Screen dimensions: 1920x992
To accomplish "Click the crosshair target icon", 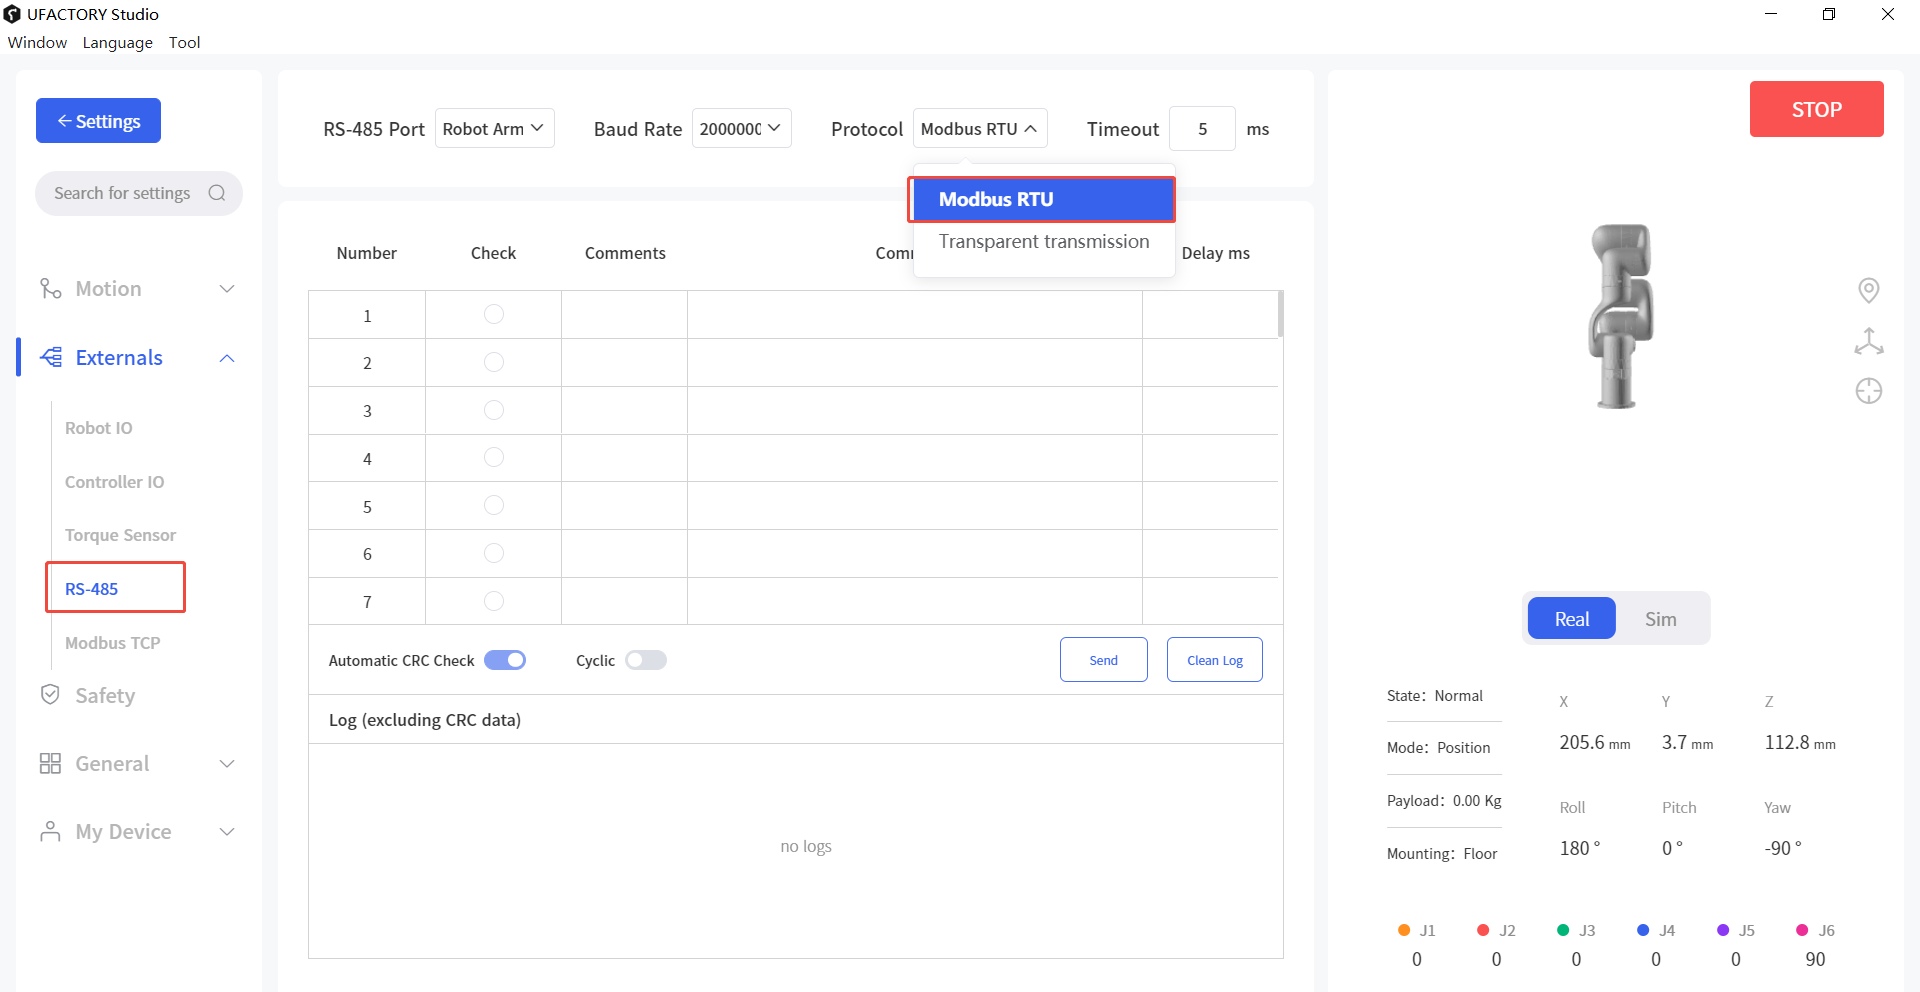I will [x=1868, y=391].
